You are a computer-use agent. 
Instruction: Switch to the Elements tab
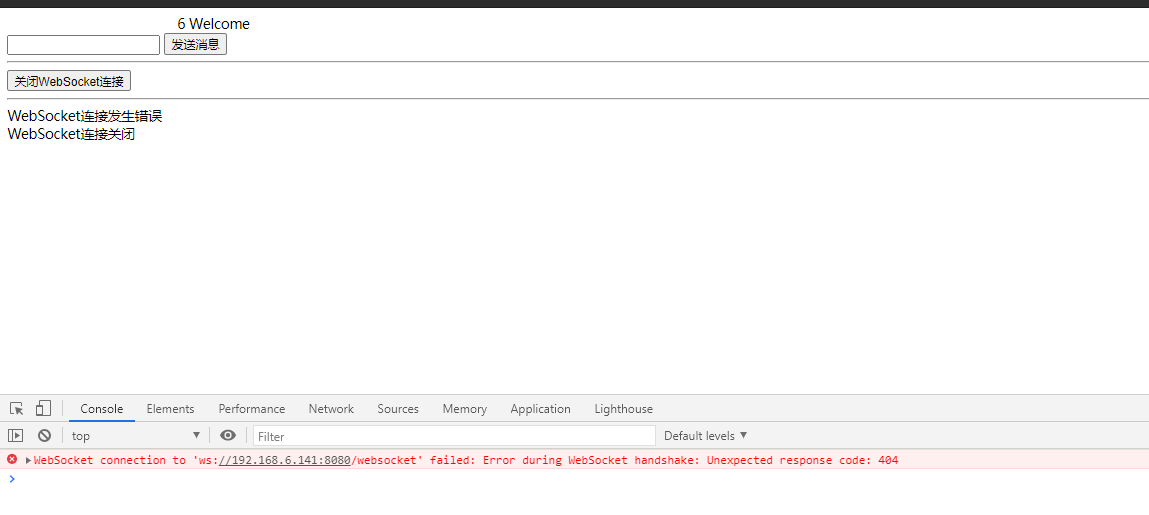170,409
